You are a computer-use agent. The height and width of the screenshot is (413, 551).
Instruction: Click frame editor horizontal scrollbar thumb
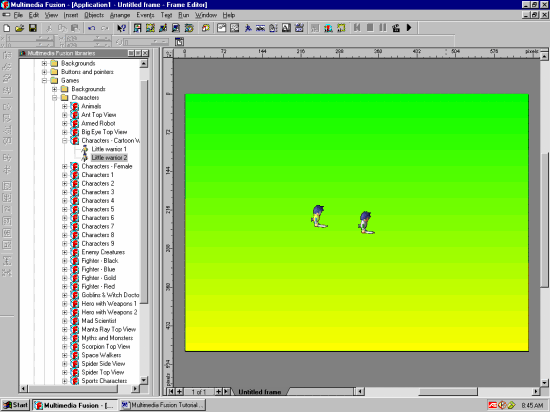point(448,391)
